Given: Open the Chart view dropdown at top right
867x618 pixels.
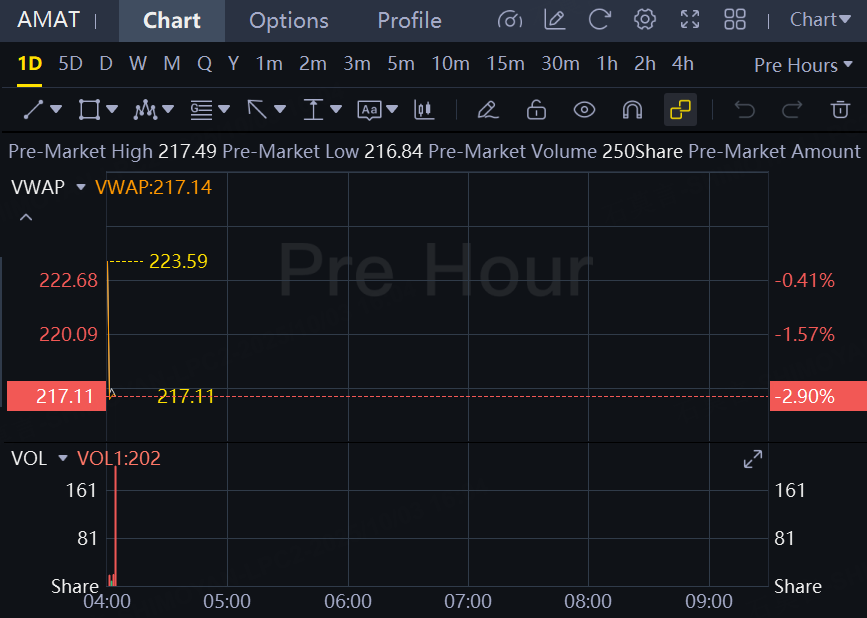Looking at the screenshot, I should 820,20.
